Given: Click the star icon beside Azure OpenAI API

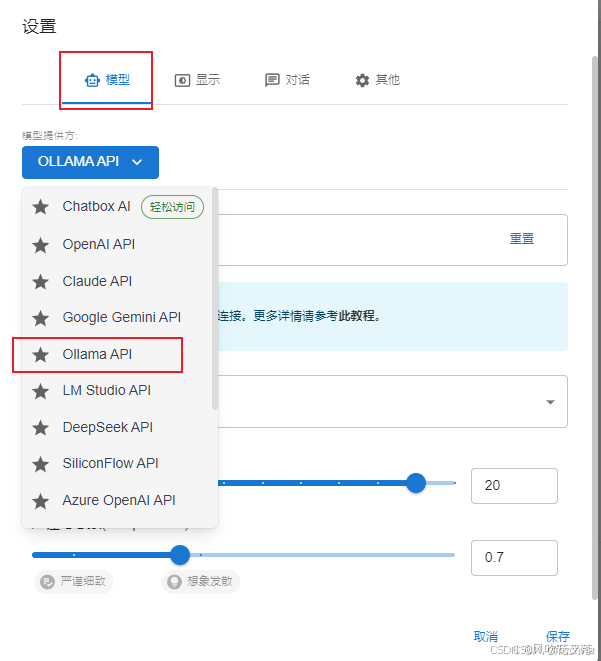Looking at the screenshot, I should point(40,501).
